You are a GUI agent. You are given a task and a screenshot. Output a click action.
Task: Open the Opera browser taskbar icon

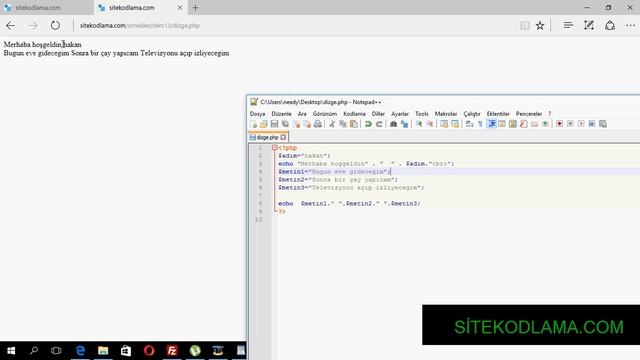pyautogui.click(x=149, y=351)
